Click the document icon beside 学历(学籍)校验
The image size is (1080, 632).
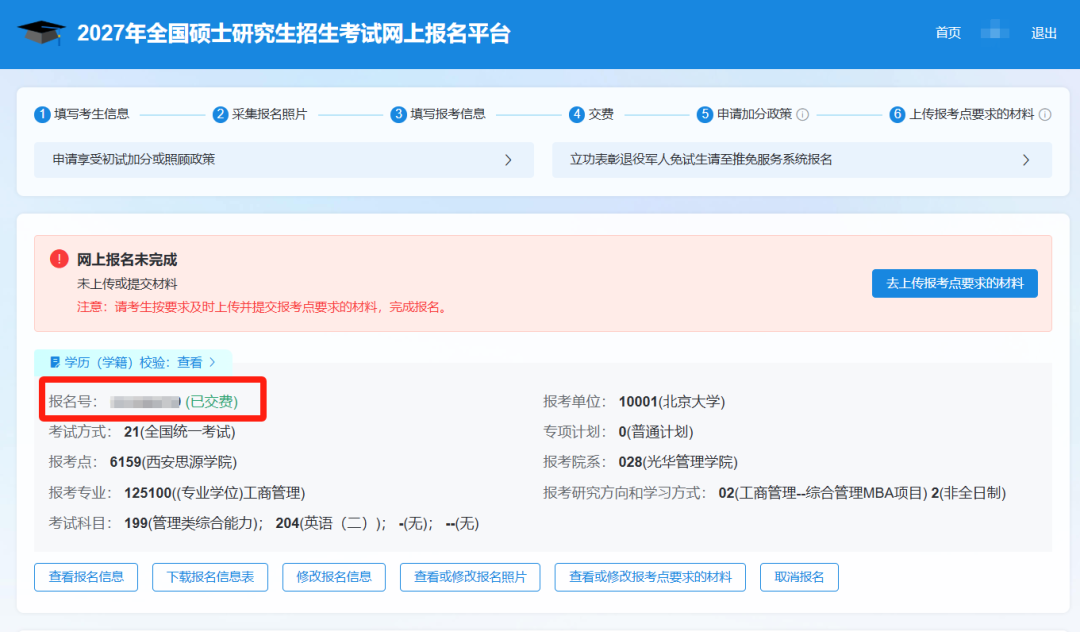[x=54, y=362]
